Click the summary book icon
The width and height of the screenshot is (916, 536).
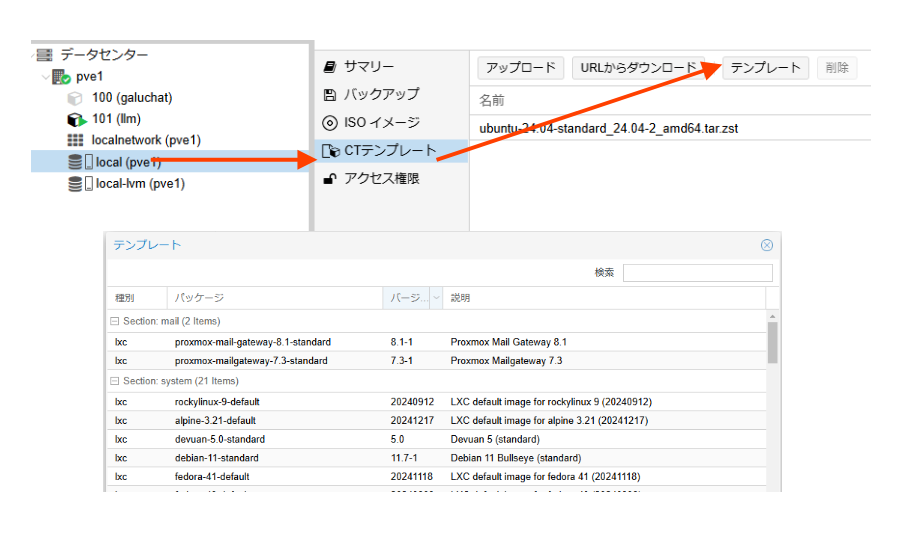(330, 67)
